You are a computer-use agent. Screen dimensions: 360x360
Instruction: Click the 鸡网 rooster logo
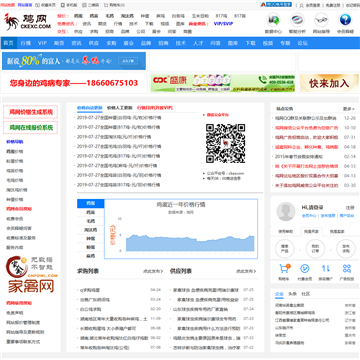click(28, 22)
